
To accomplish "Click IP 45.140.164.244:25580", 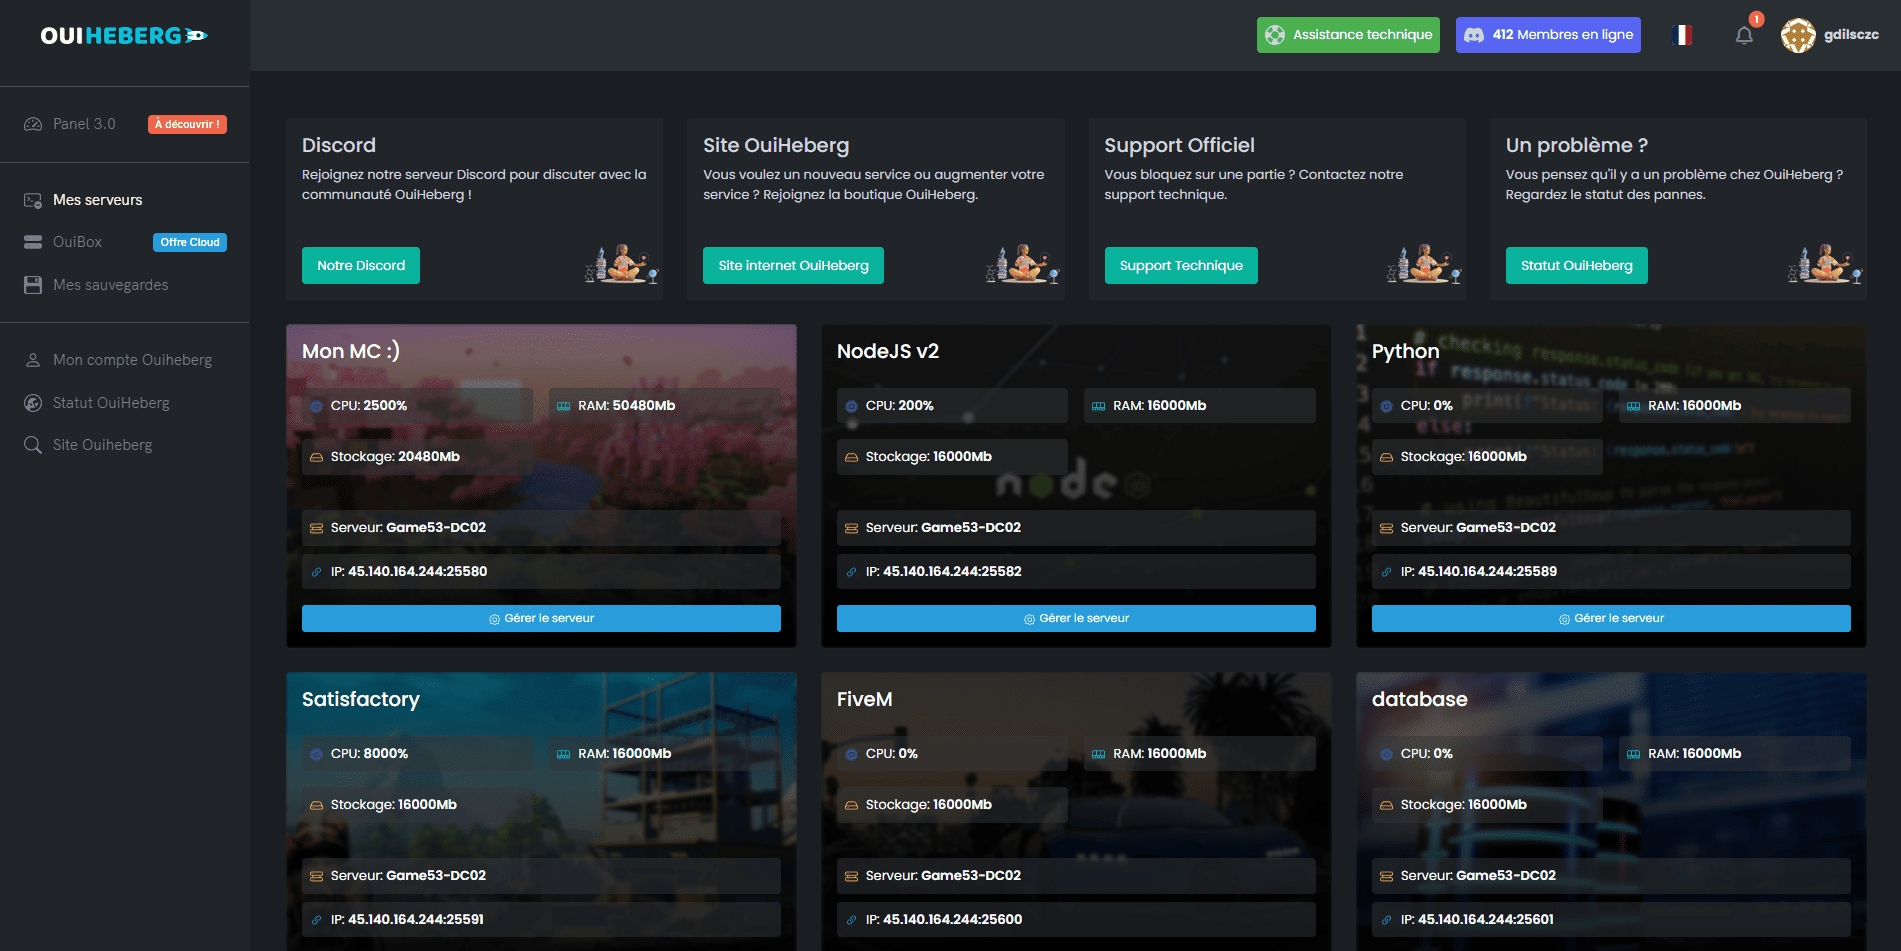I will [x=541, y=572].
